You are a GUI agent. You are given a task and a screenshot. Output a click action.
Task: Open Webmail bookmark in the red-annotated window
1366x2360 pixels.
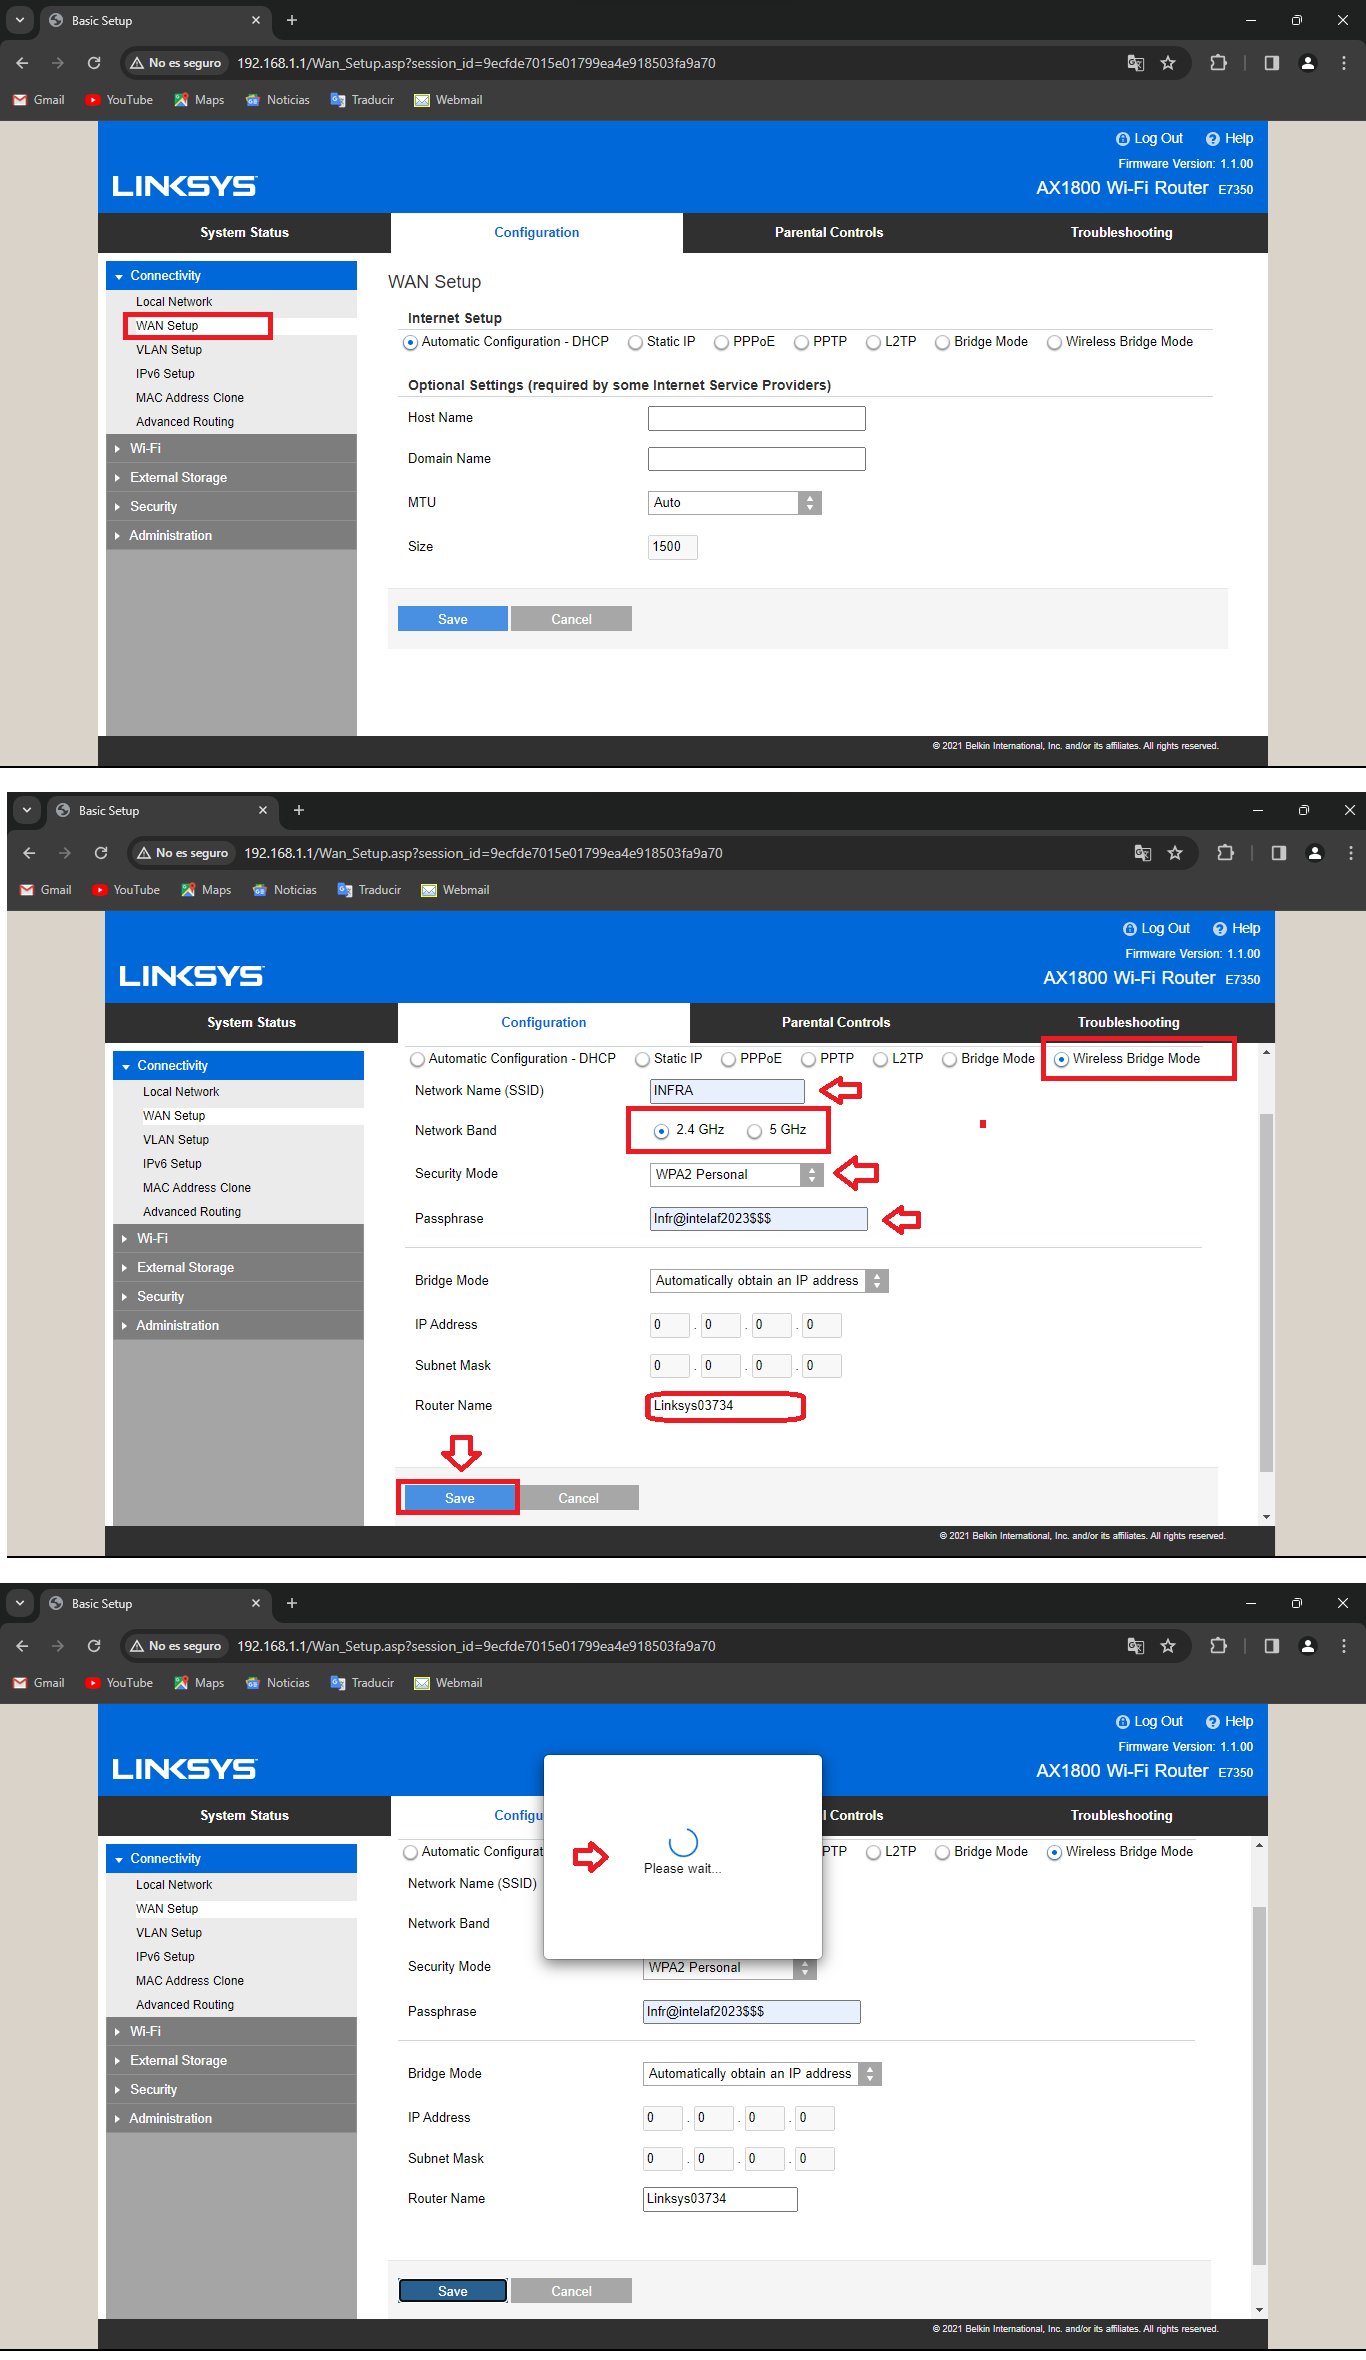[x=455, y=890]
